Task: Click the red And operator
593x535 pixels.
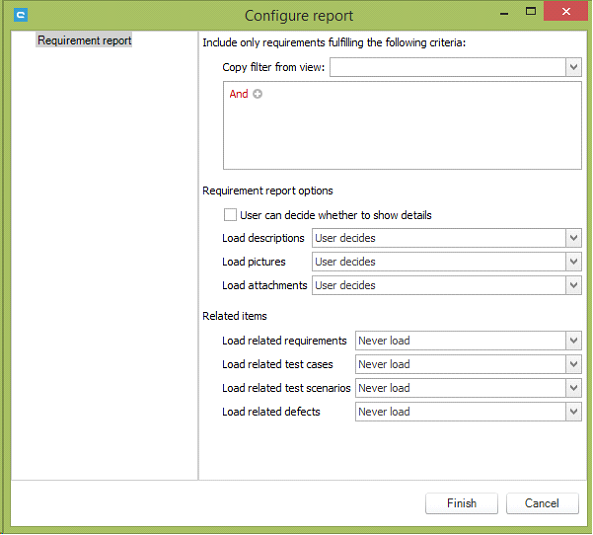Action: (x=239, y=94)
